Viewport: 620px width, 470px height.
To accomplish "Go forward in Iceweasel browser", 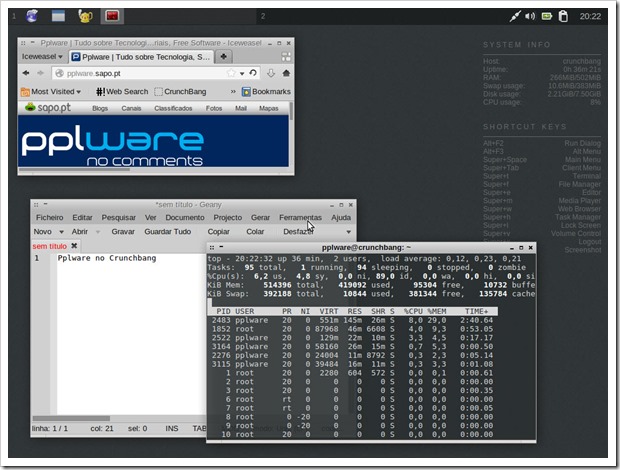I will pyautogui.click(x=40, y=73).
